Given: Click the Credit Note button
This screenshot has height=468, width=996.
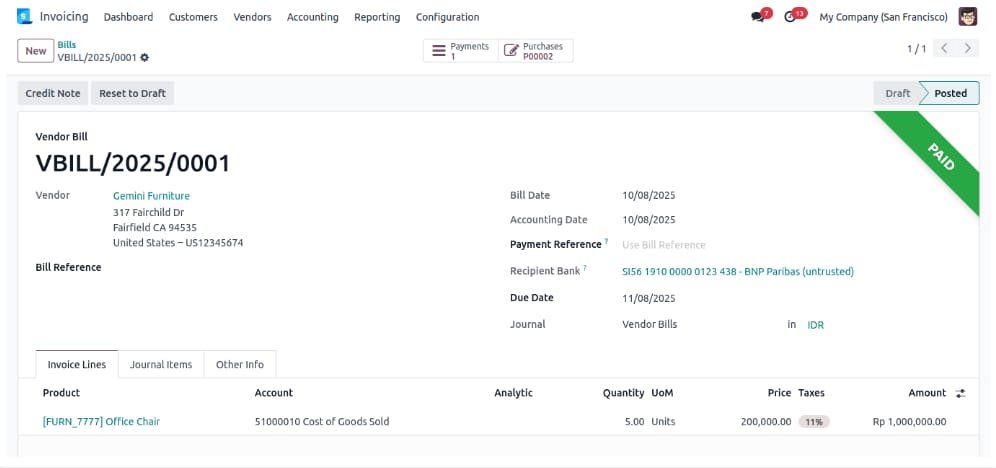Looking at the screenshot, I should tap(53, 93).
